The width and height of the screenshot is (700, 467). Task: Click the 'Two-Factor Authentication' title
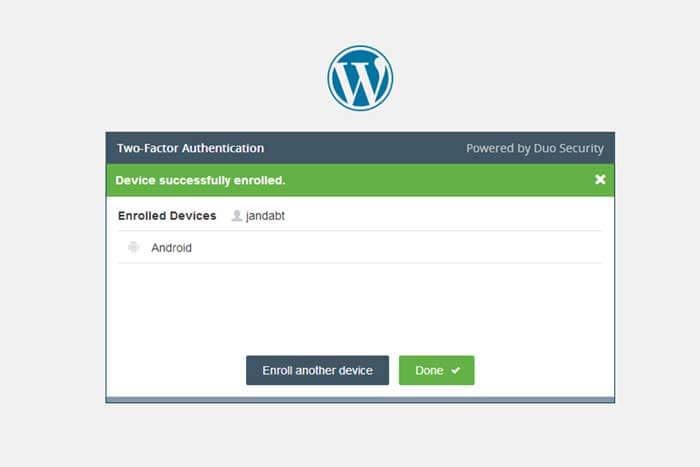[x=190, y=148]
